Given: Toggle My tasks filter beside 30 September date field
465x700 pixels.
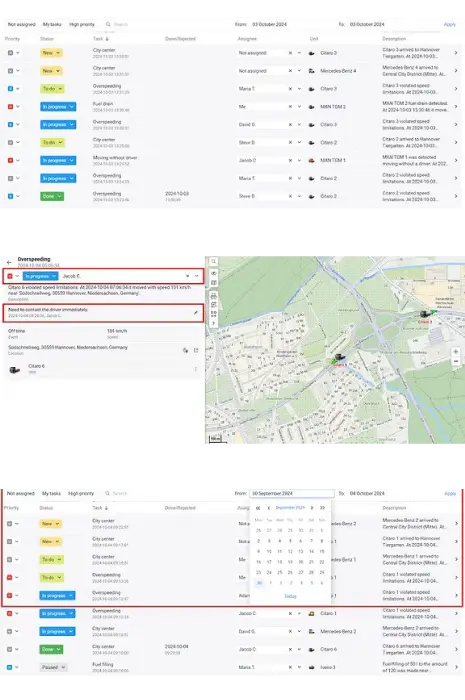Looking at the screenshot, I should click(x=51, y=493).
